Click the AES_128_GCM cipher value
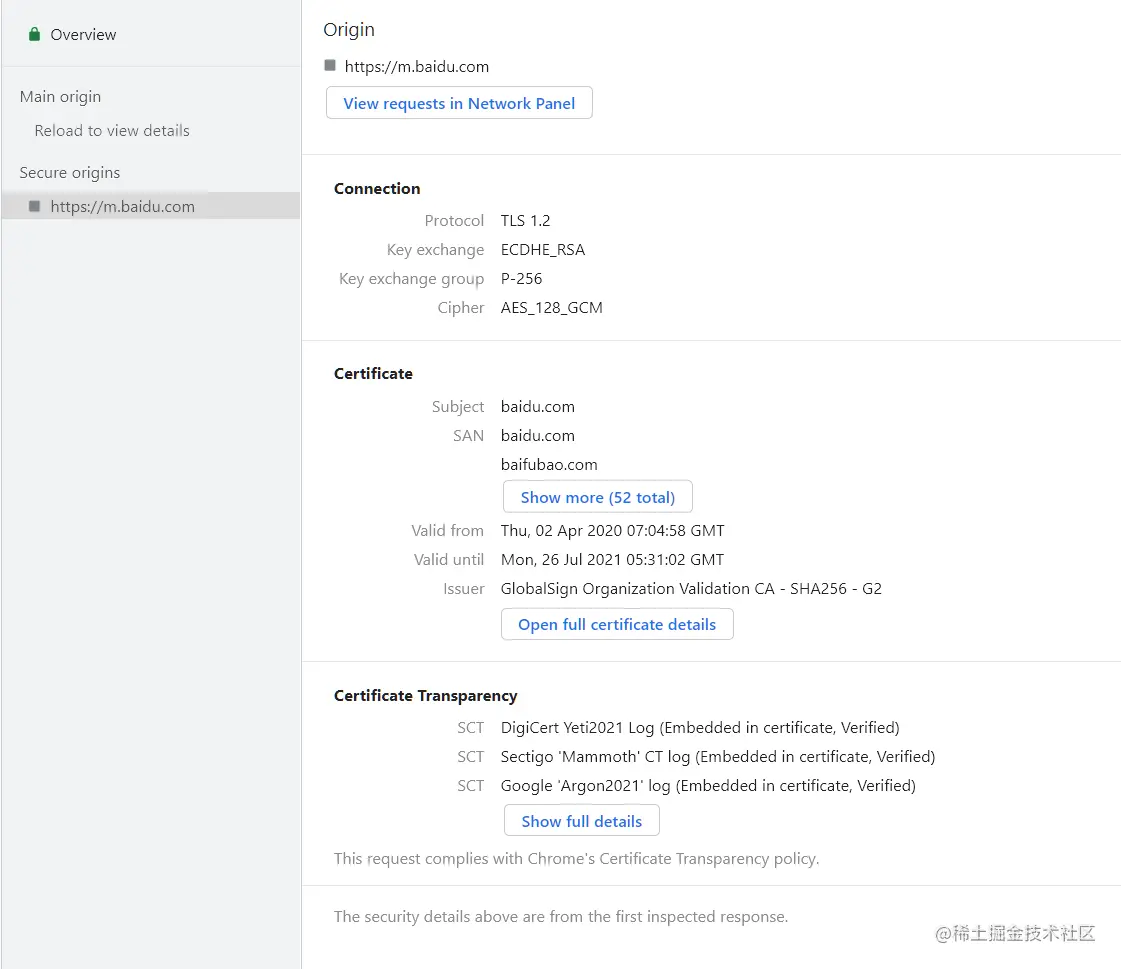Viewport: 1121px width, 969px height. (x=551, y=308)
